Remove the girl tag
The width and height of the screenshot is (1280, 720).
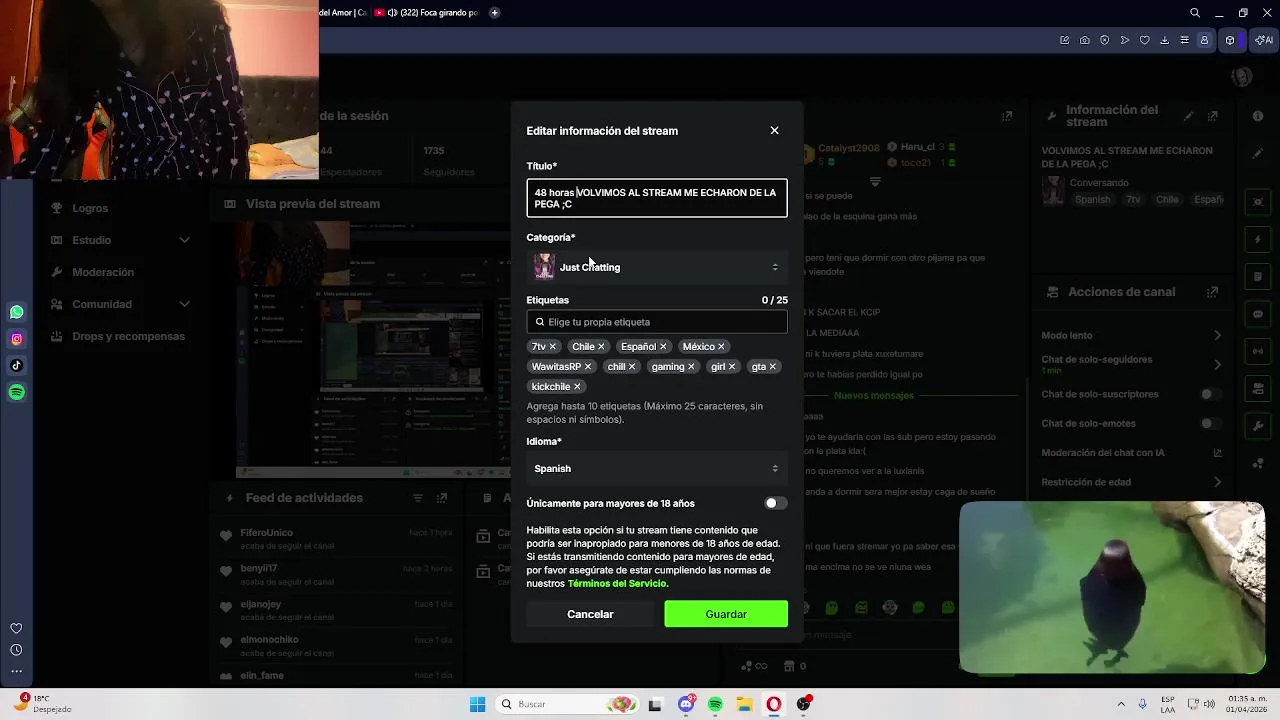(x=732, y=367)
